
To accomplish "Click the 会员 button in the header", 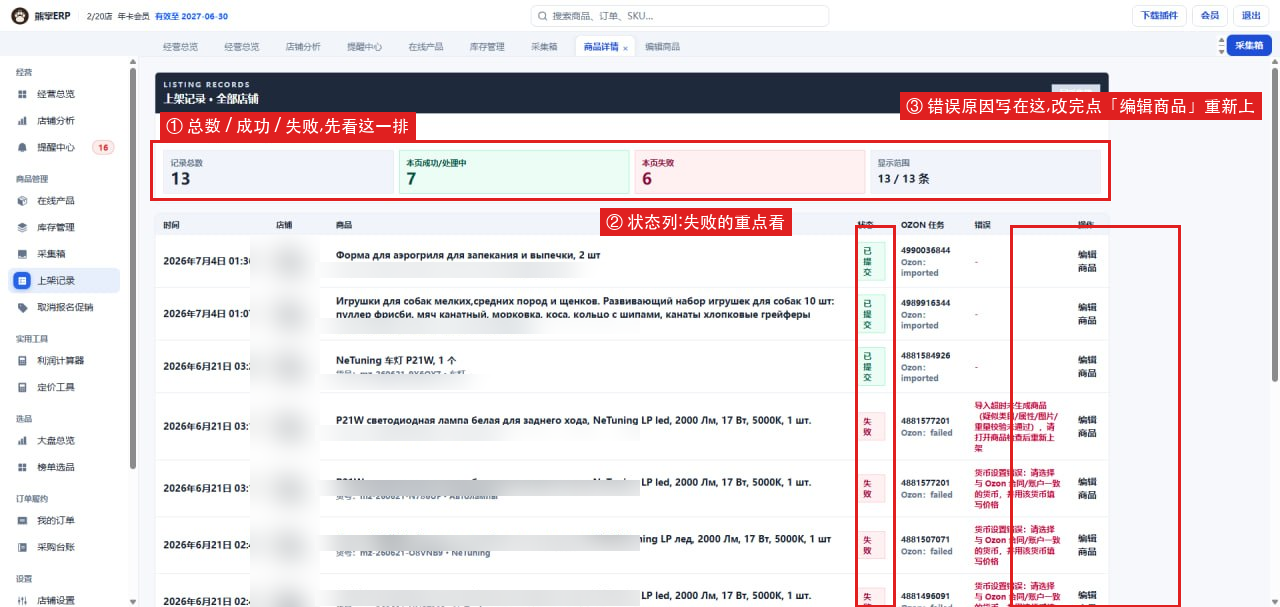I will click(x=1210, y=15).
